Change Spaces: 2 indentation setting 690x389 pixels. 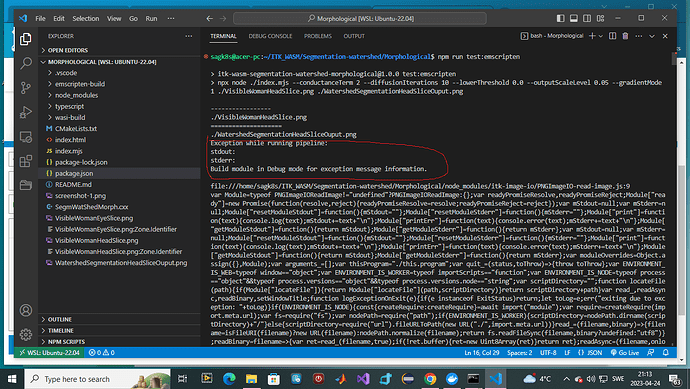519,352
